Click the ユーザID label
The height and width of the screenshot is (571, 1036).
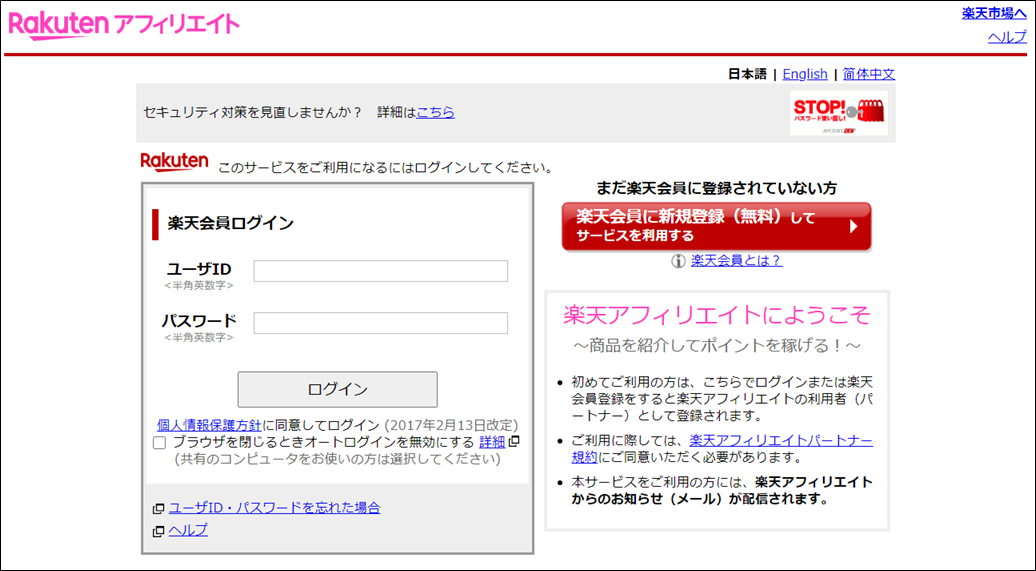[199, 269]
